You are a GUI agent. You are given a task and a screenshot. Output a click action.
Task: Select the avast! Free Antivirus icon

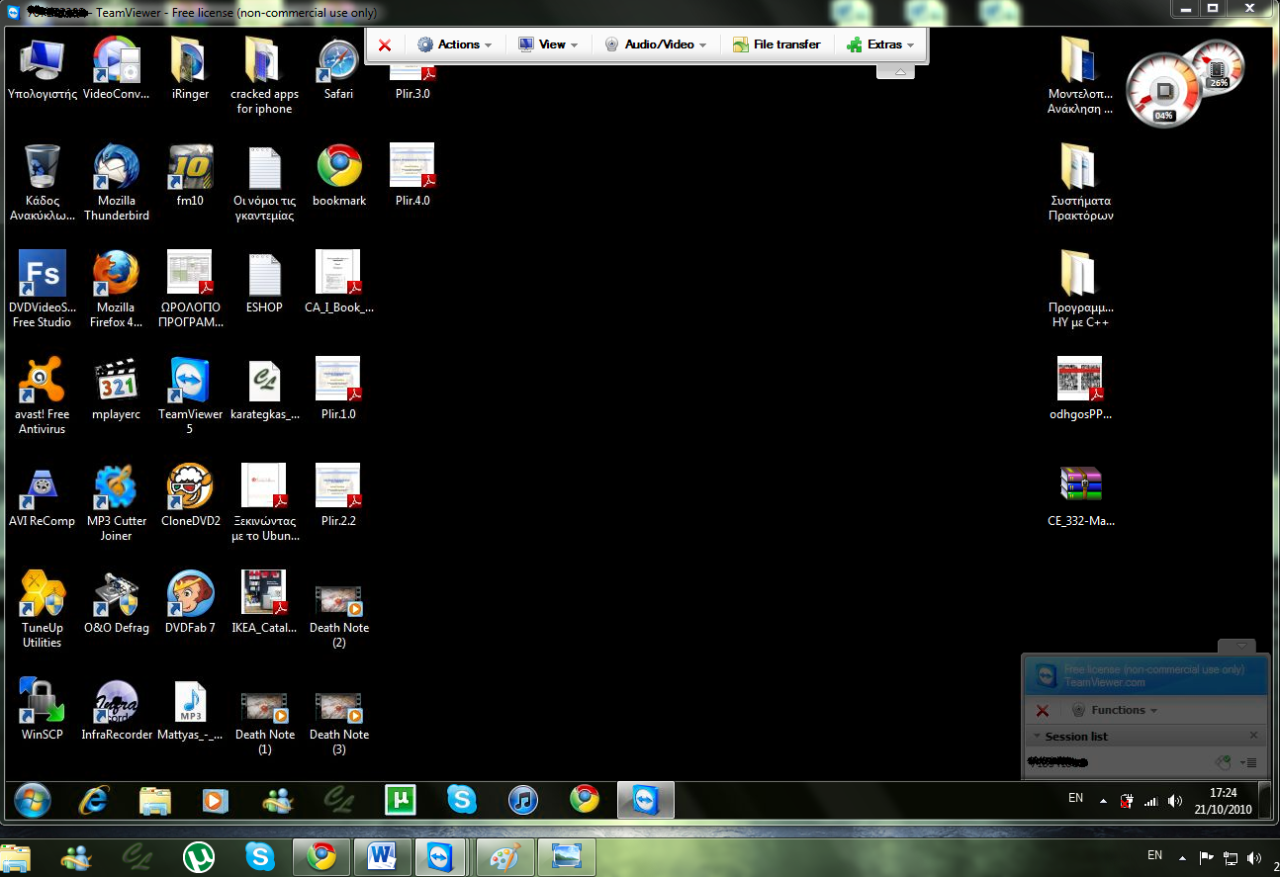coord(41,381)
